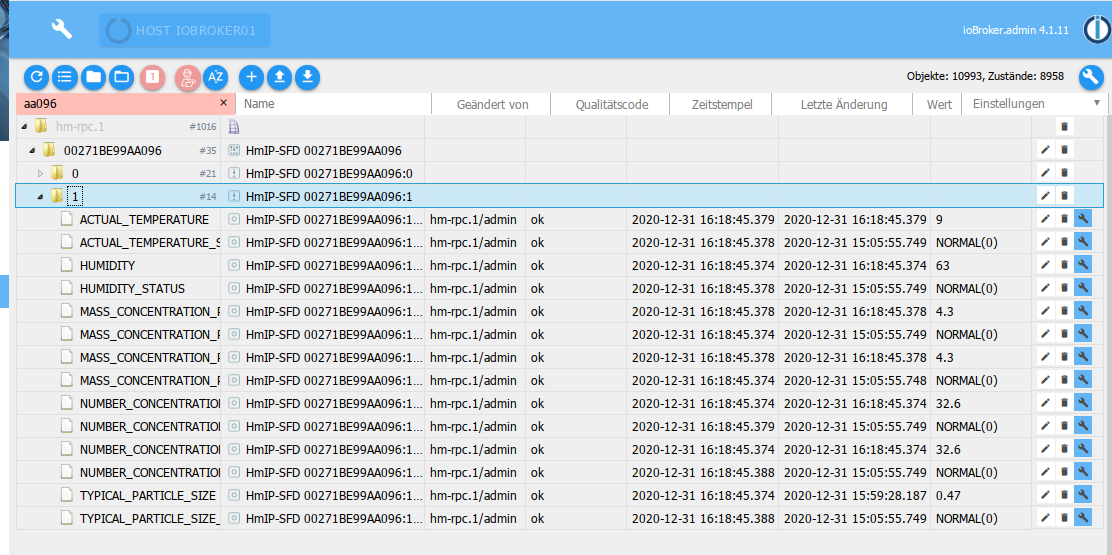The image size is (1112, 555).
Task: Switch to list view with the toolbar icon
Action: point(65,77)
